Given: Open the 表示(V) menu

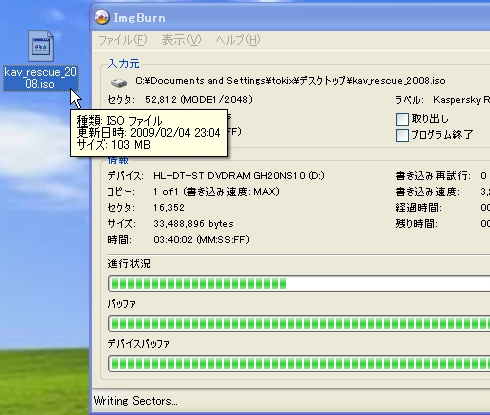Looking at the screenshot, I should coord(182,40).
